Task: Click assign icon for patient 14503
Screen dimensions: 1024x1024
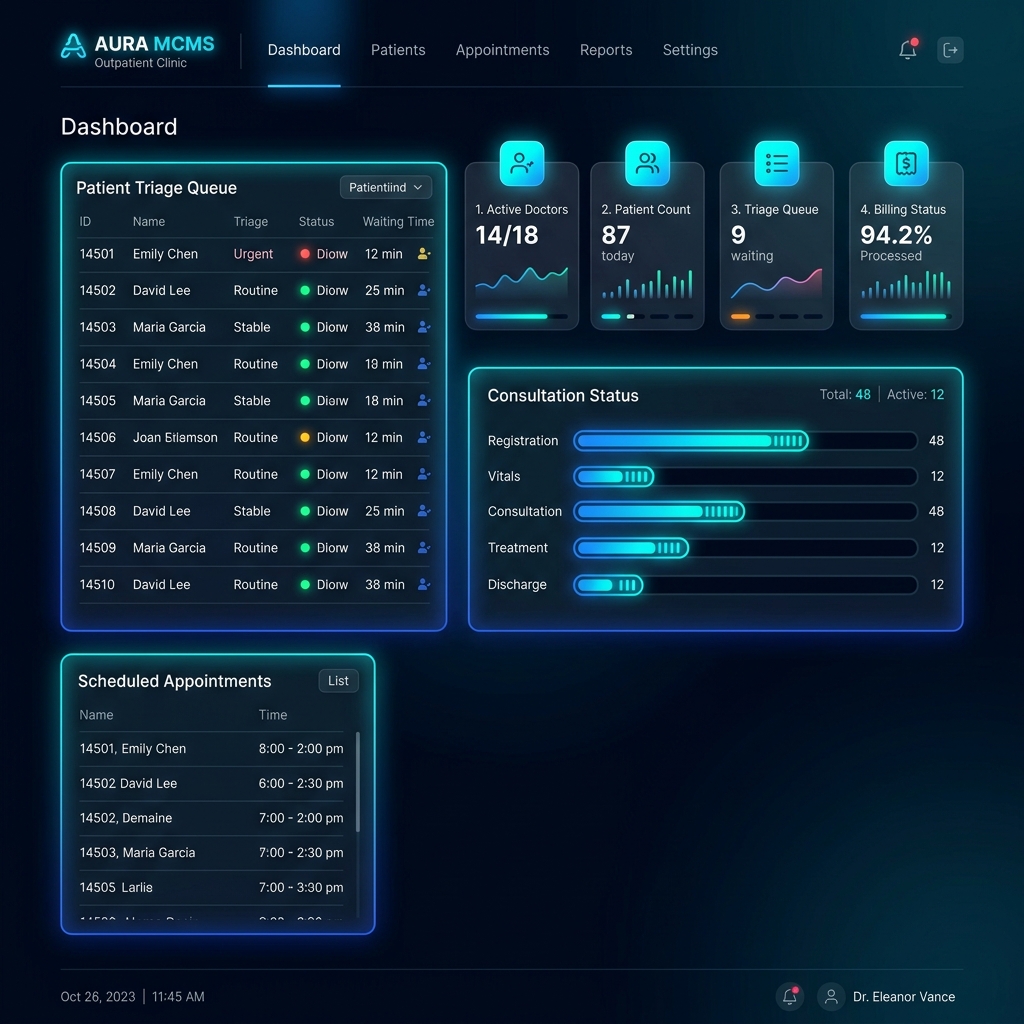Action: (424, 327)
